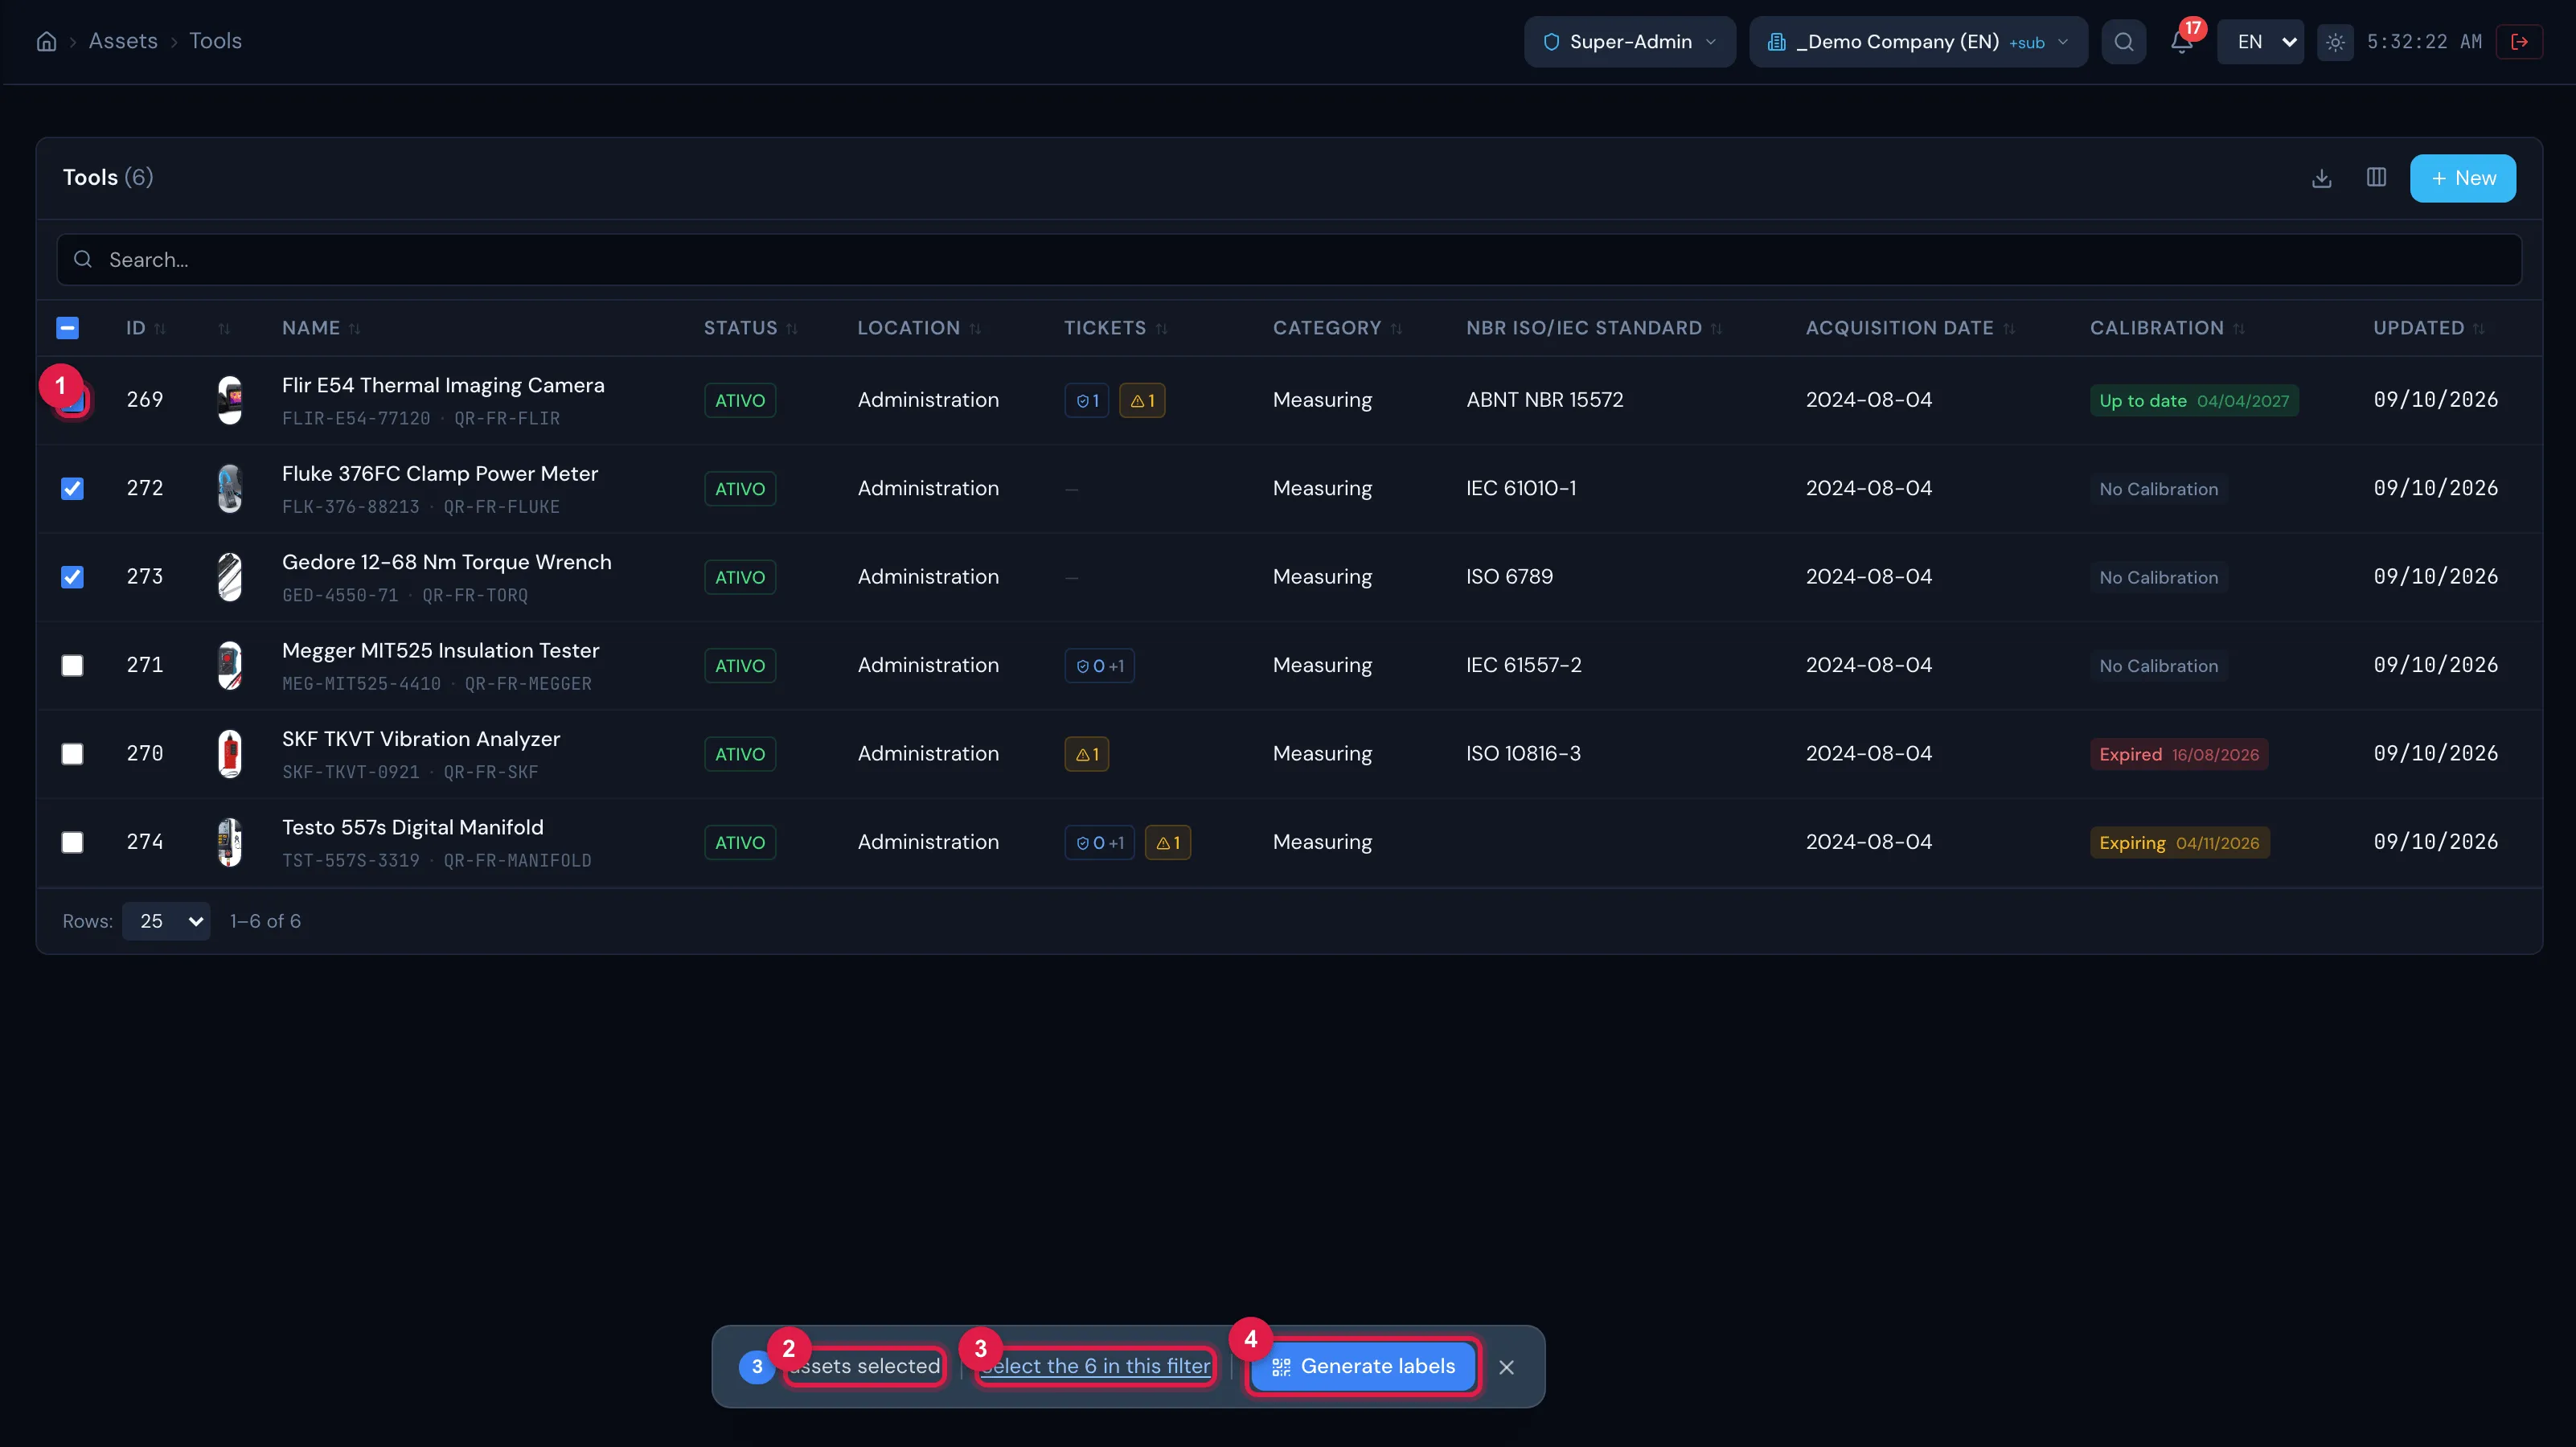Click the New tool button
2576x1447 pixels.
(x=2462, y=179)
